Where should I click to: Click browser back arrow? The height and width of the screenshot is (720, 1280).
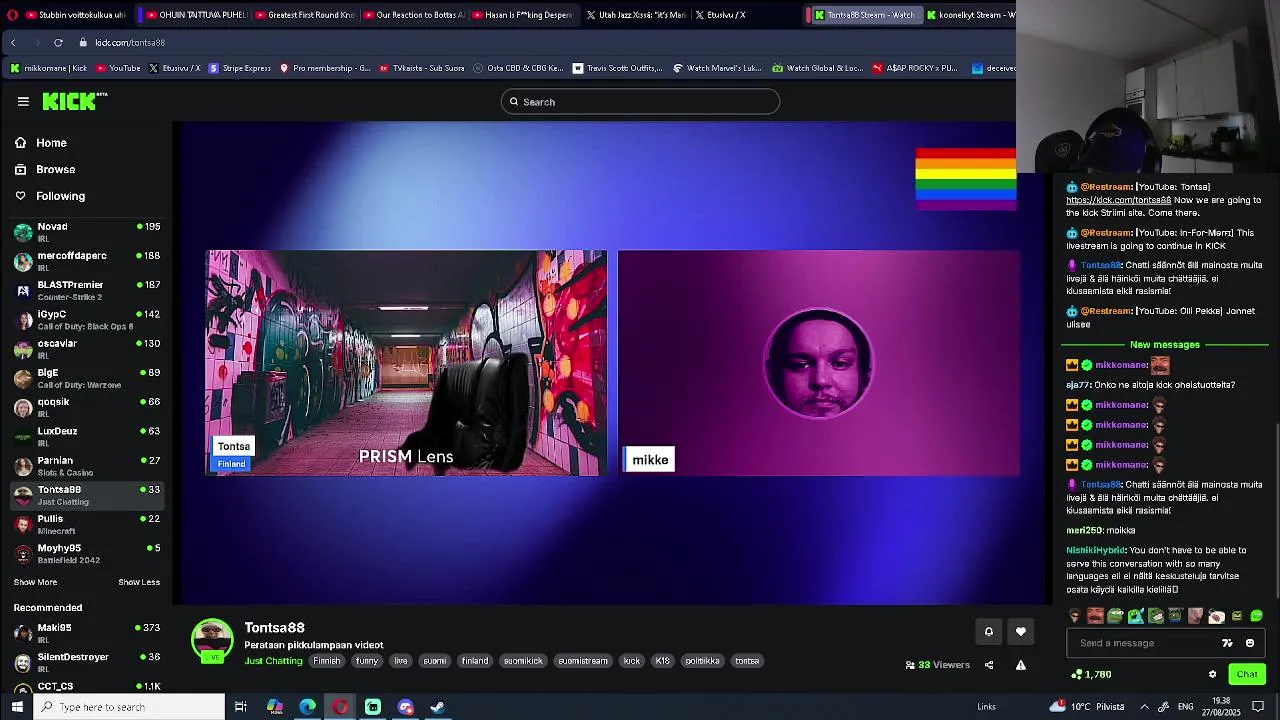pyautogui.click(x=13, y=43)
